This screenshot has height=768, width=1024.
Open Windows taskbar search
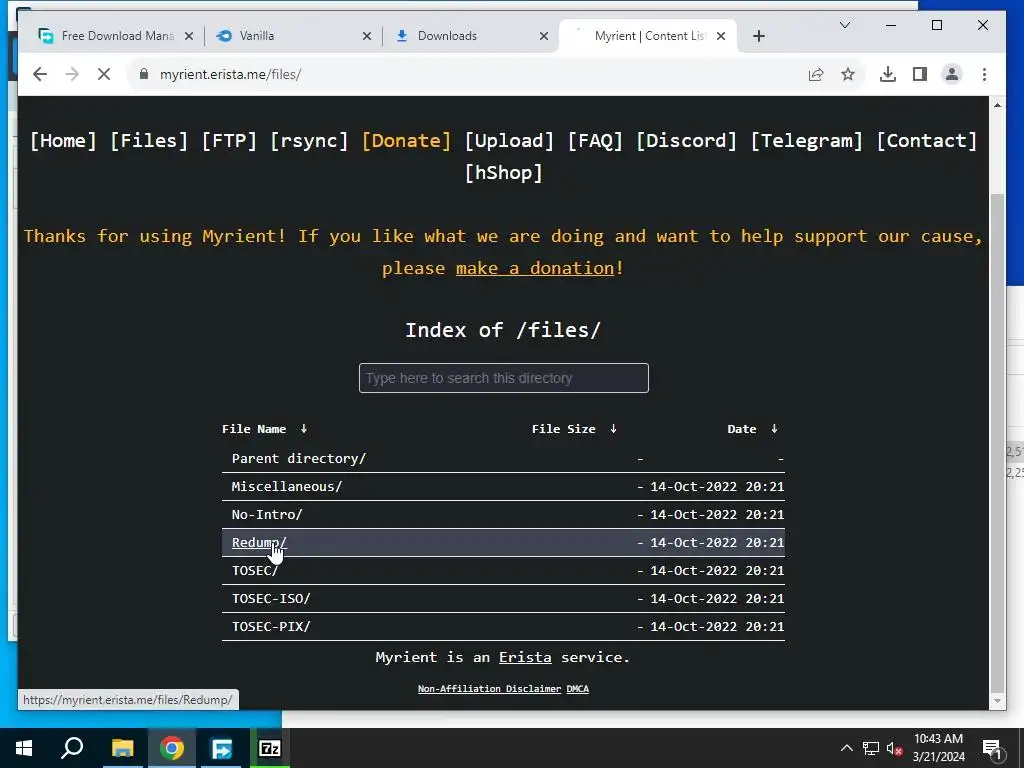point(72,748)
